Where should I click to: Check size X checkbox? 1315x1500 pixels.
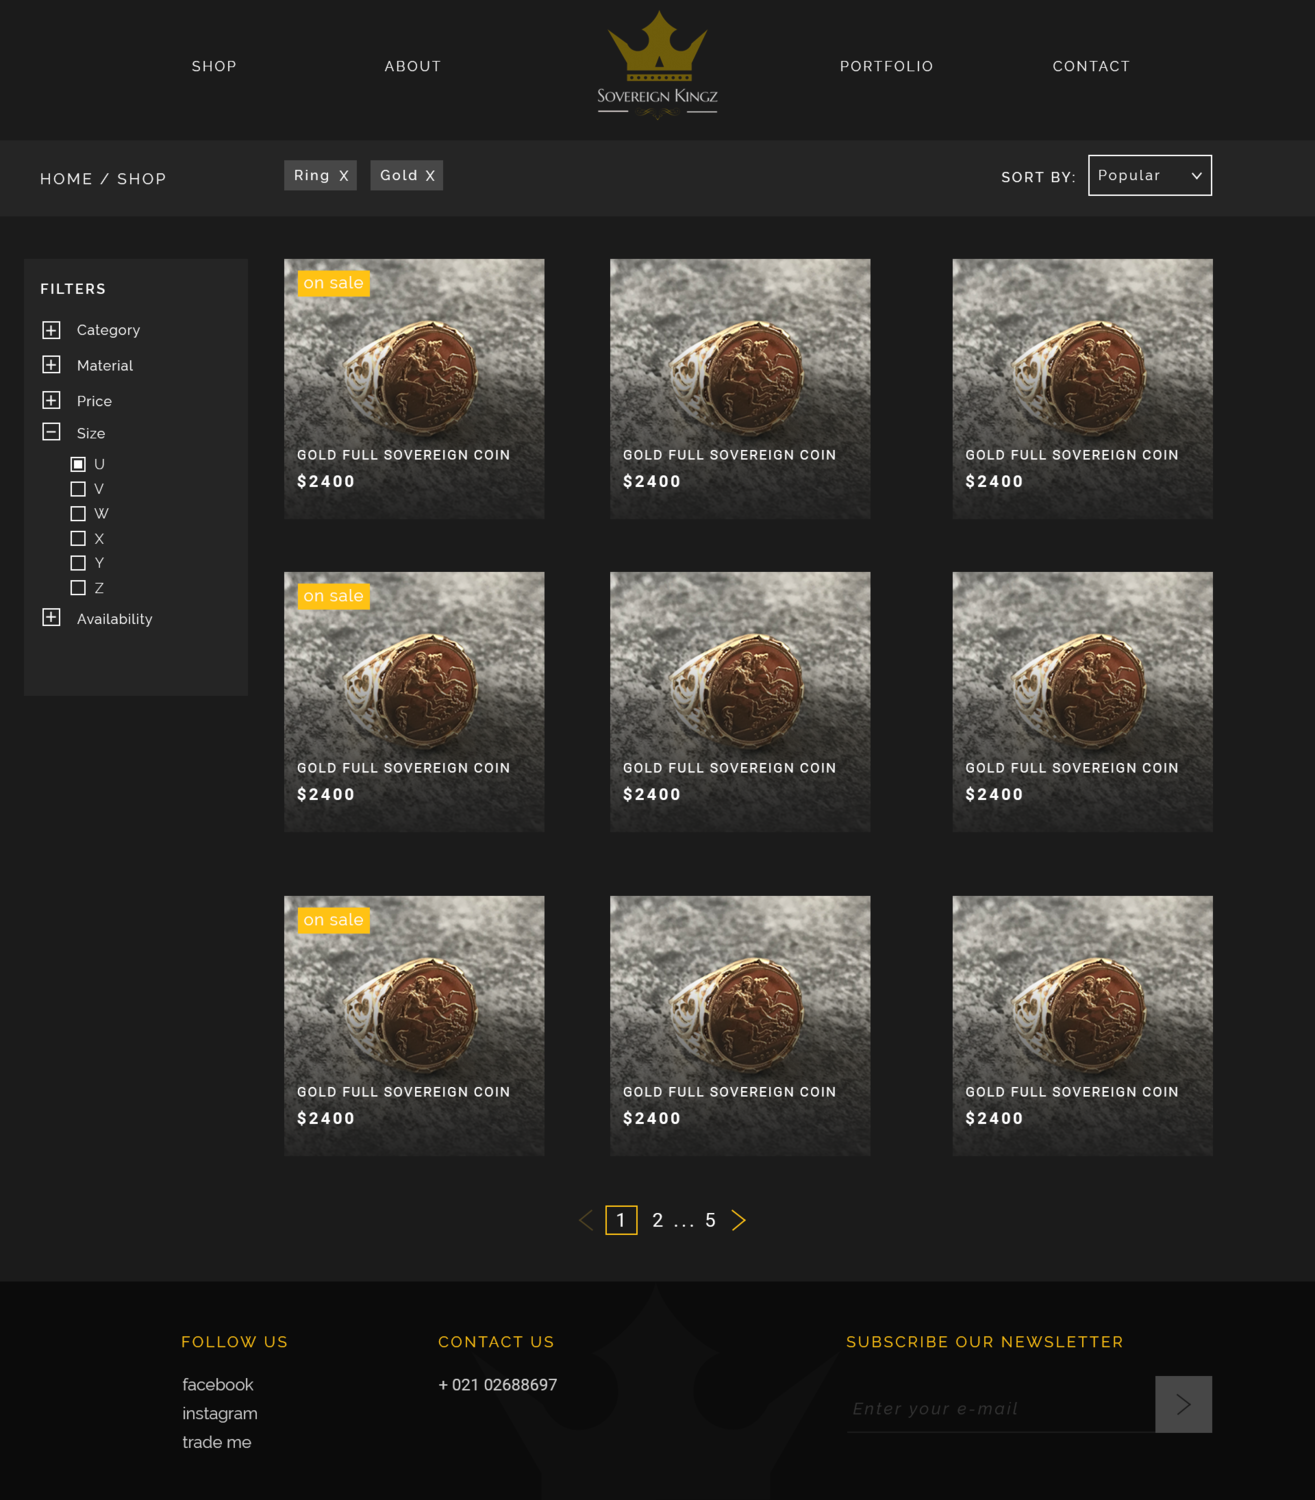point(78,538)
